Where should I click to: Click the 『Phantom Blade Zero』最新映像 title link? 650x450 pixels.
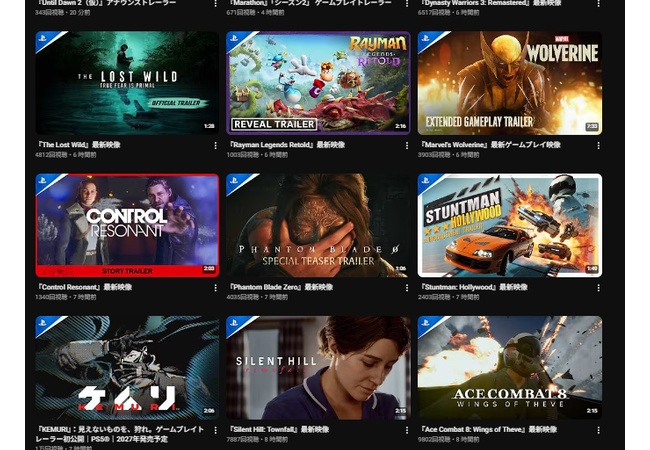[x=280, y=287]
